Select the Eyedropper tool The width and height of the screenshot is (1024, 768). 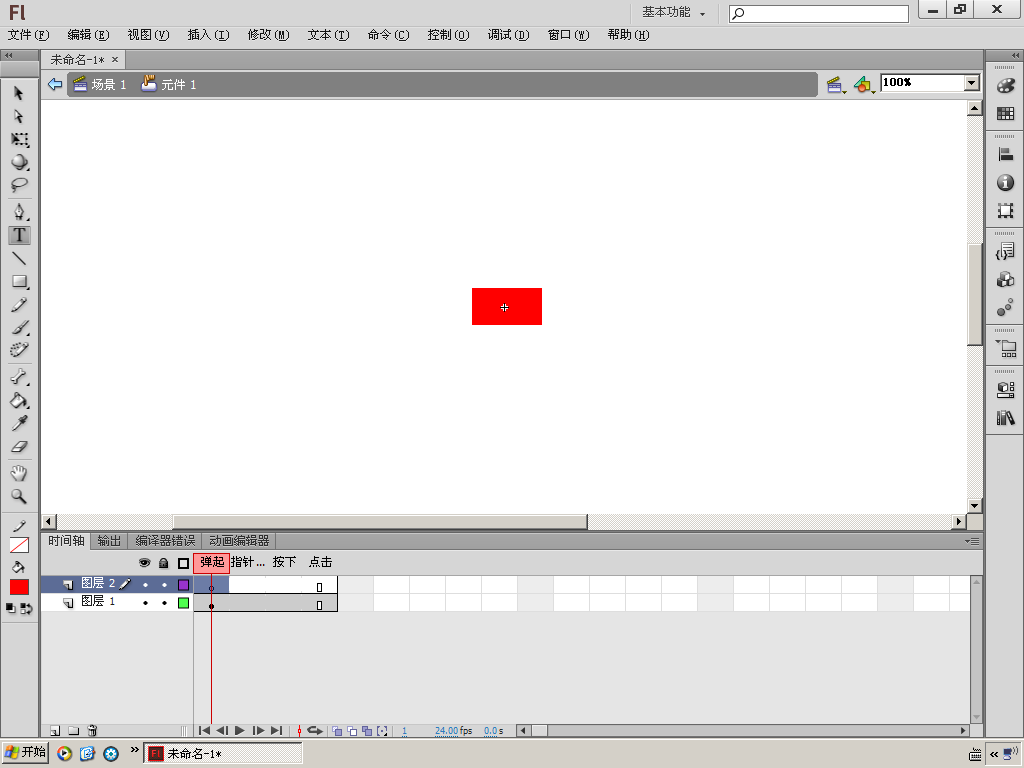click(x=20, y=423)
